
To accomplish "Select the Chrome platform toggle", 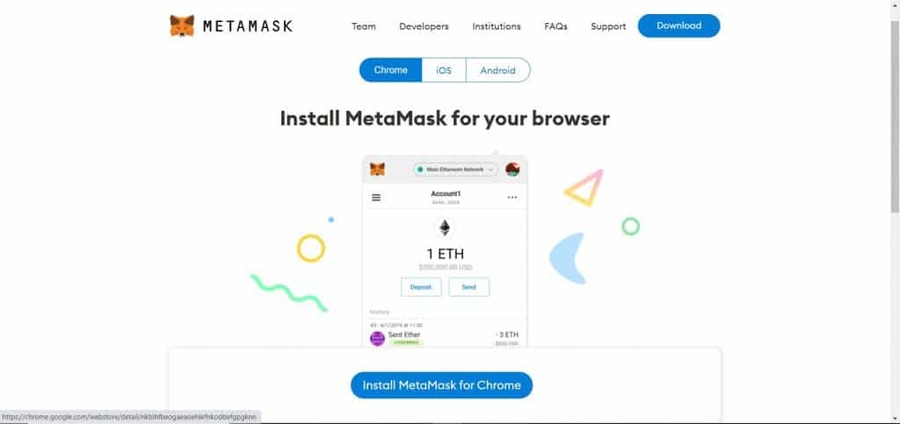I will tap(390, 70).
